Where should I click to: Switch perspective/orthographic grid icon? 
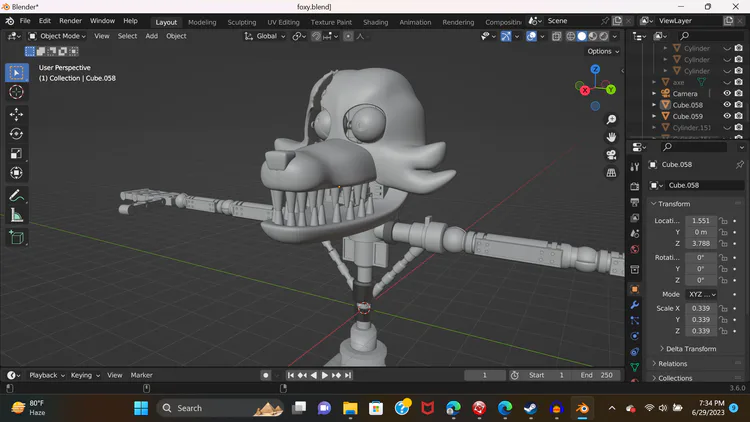coord(611,173)
